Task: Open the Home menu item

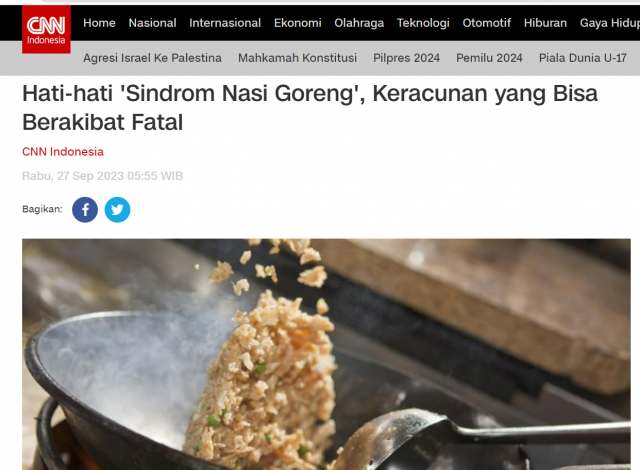Action: pos(99,23)
